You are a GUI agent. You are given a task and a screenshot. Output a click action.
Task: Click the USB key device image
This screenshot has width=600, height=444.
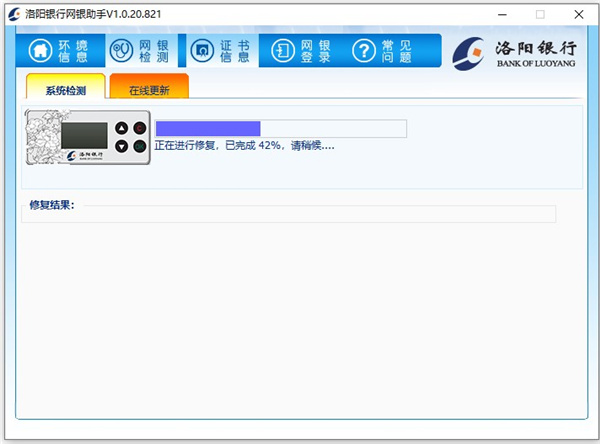click(88, 137)
